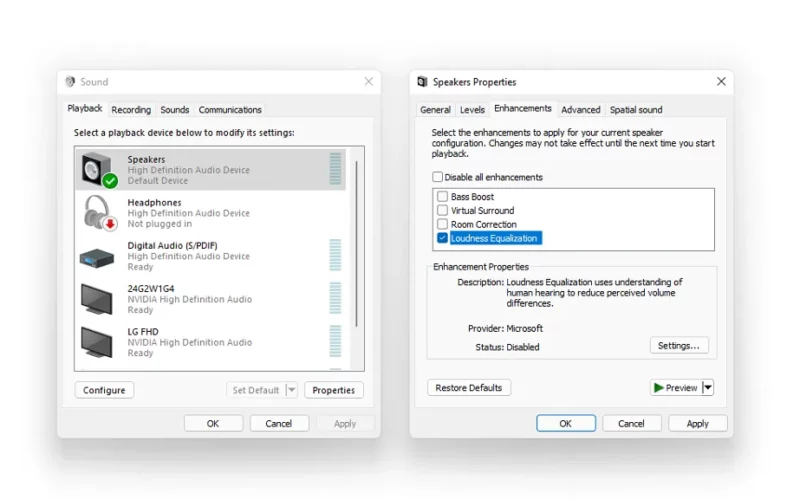Select the Speakers device icon
Viewport: 800px width, 500px height.
click(98, 170)
